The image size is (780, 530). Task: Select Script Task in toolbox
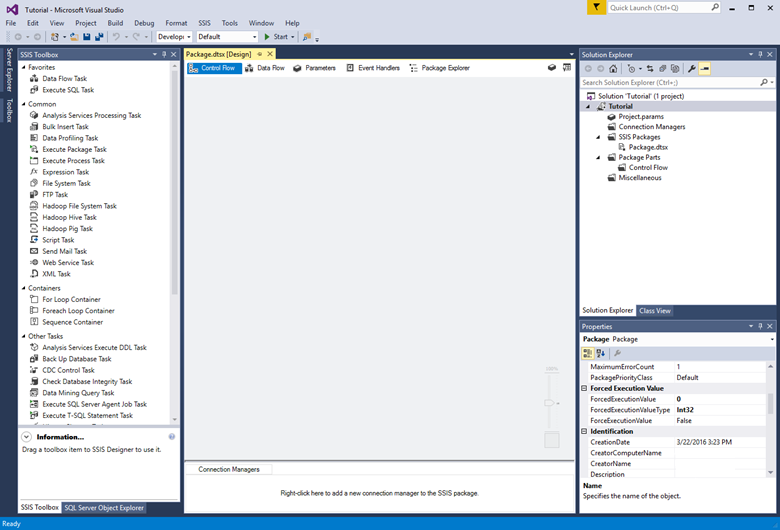point(58,240)
